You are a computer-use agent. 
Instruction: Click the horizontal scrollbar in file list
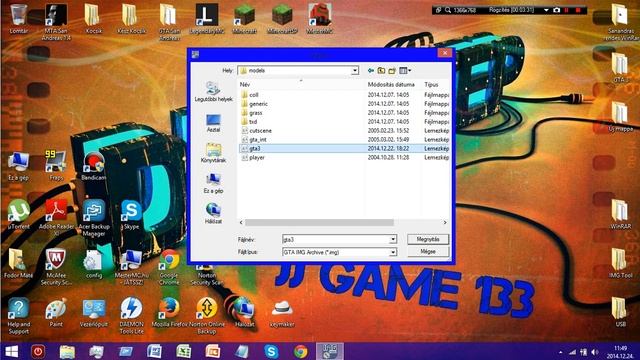pyautogui.click(x=319, y=222)
